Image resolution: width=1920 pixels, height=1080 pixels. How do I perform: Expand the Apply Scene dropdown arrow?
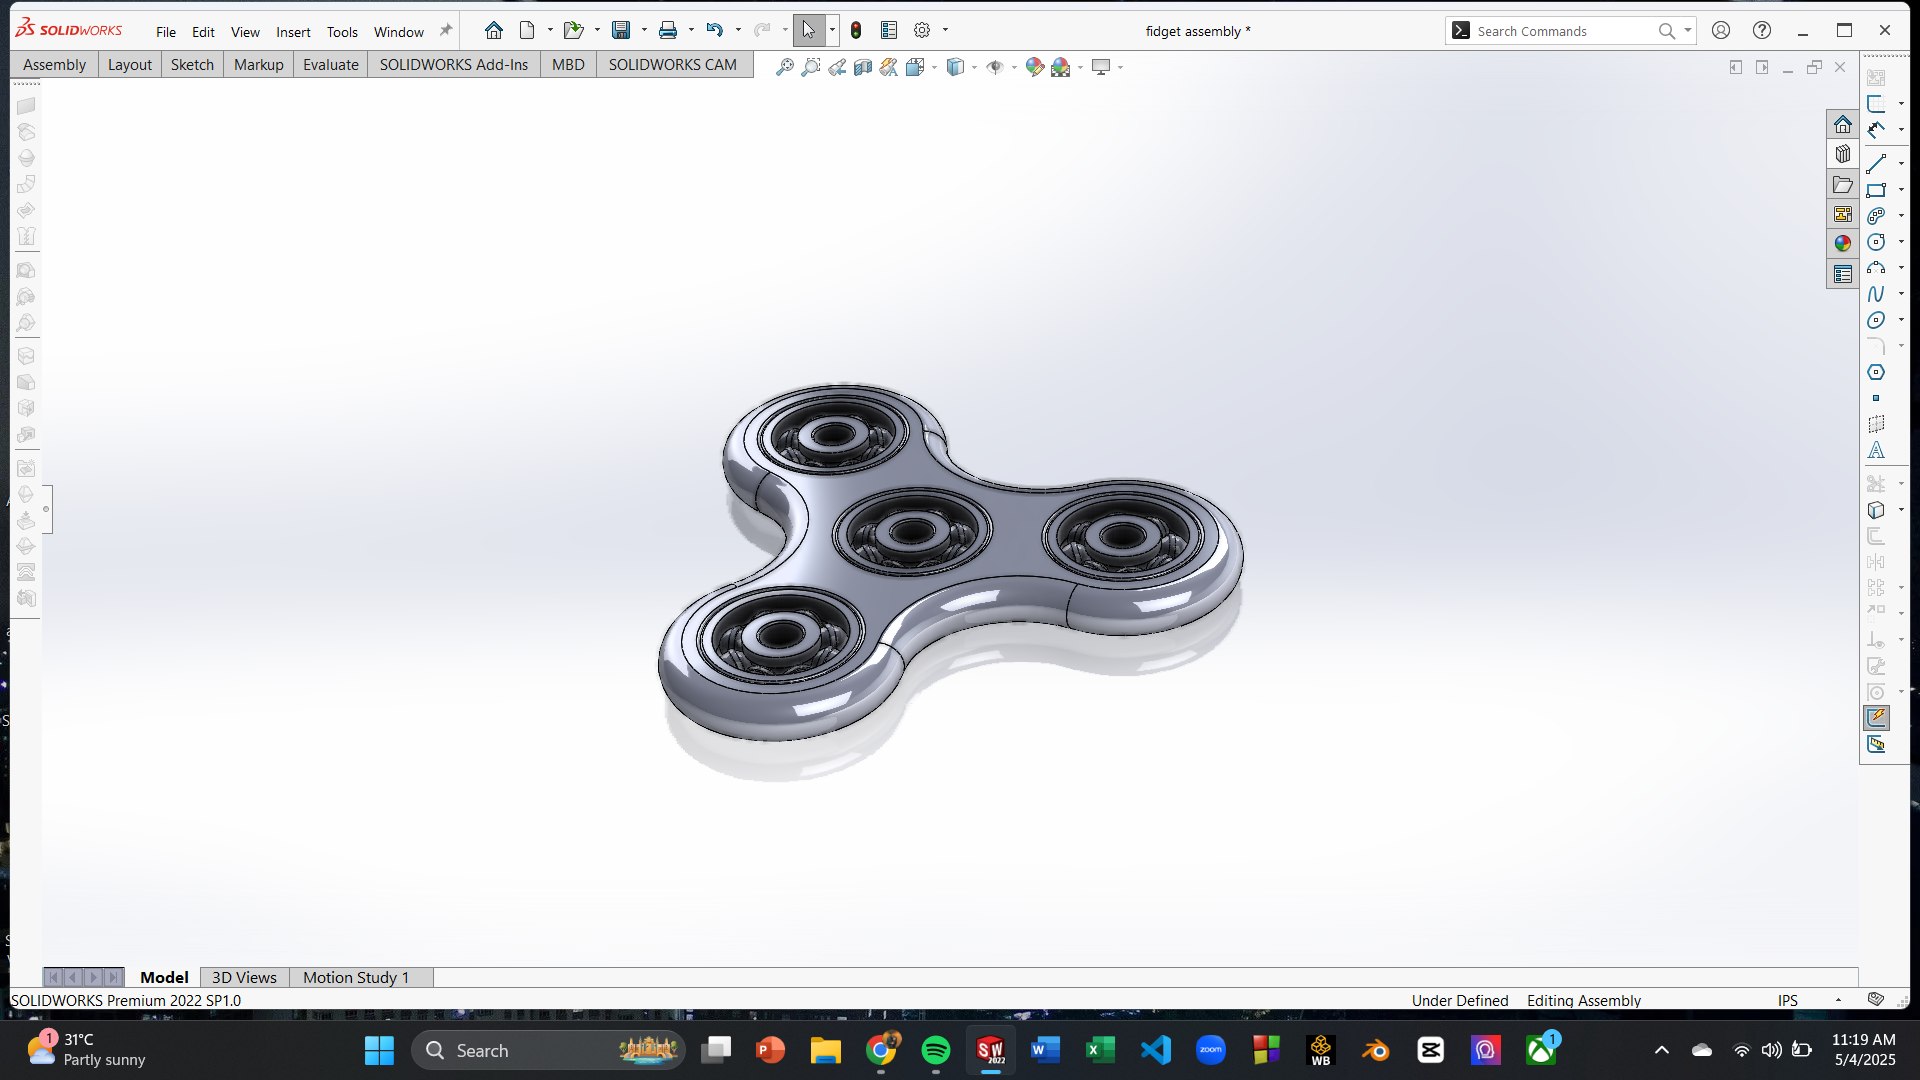pyautogui.click(x=1080, y=67)
